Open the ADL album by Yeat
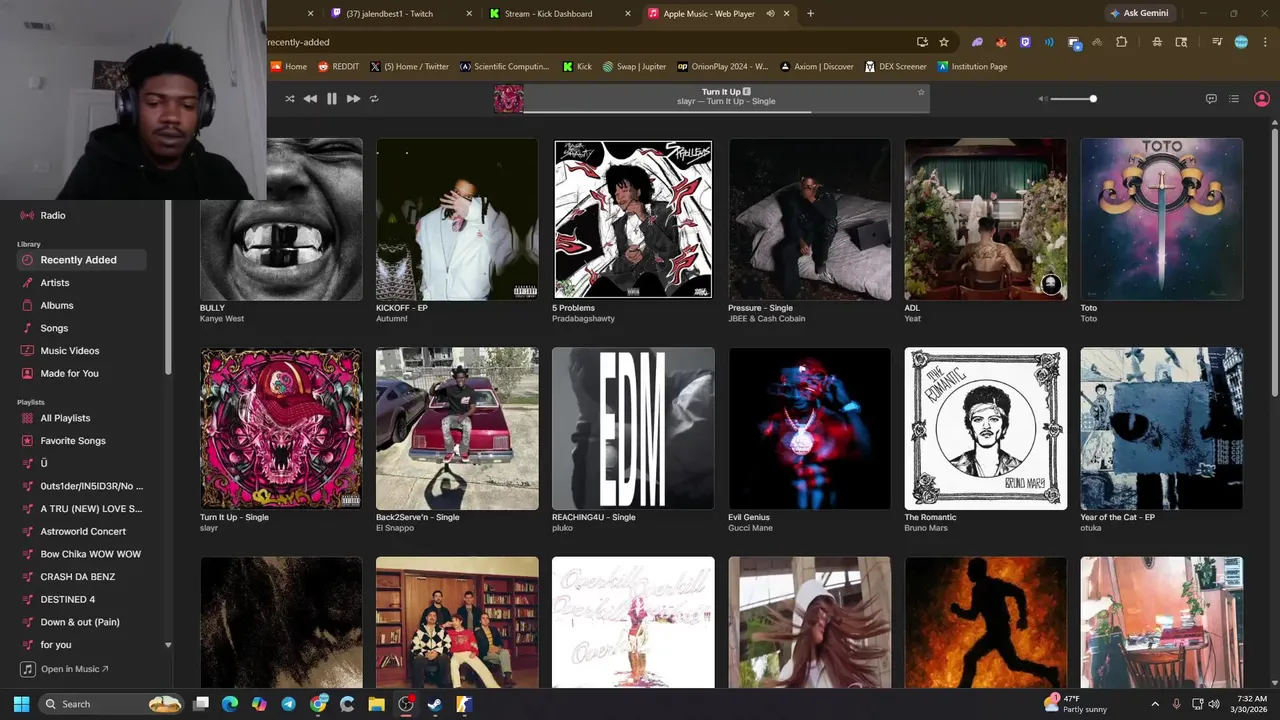 [986, 219]
